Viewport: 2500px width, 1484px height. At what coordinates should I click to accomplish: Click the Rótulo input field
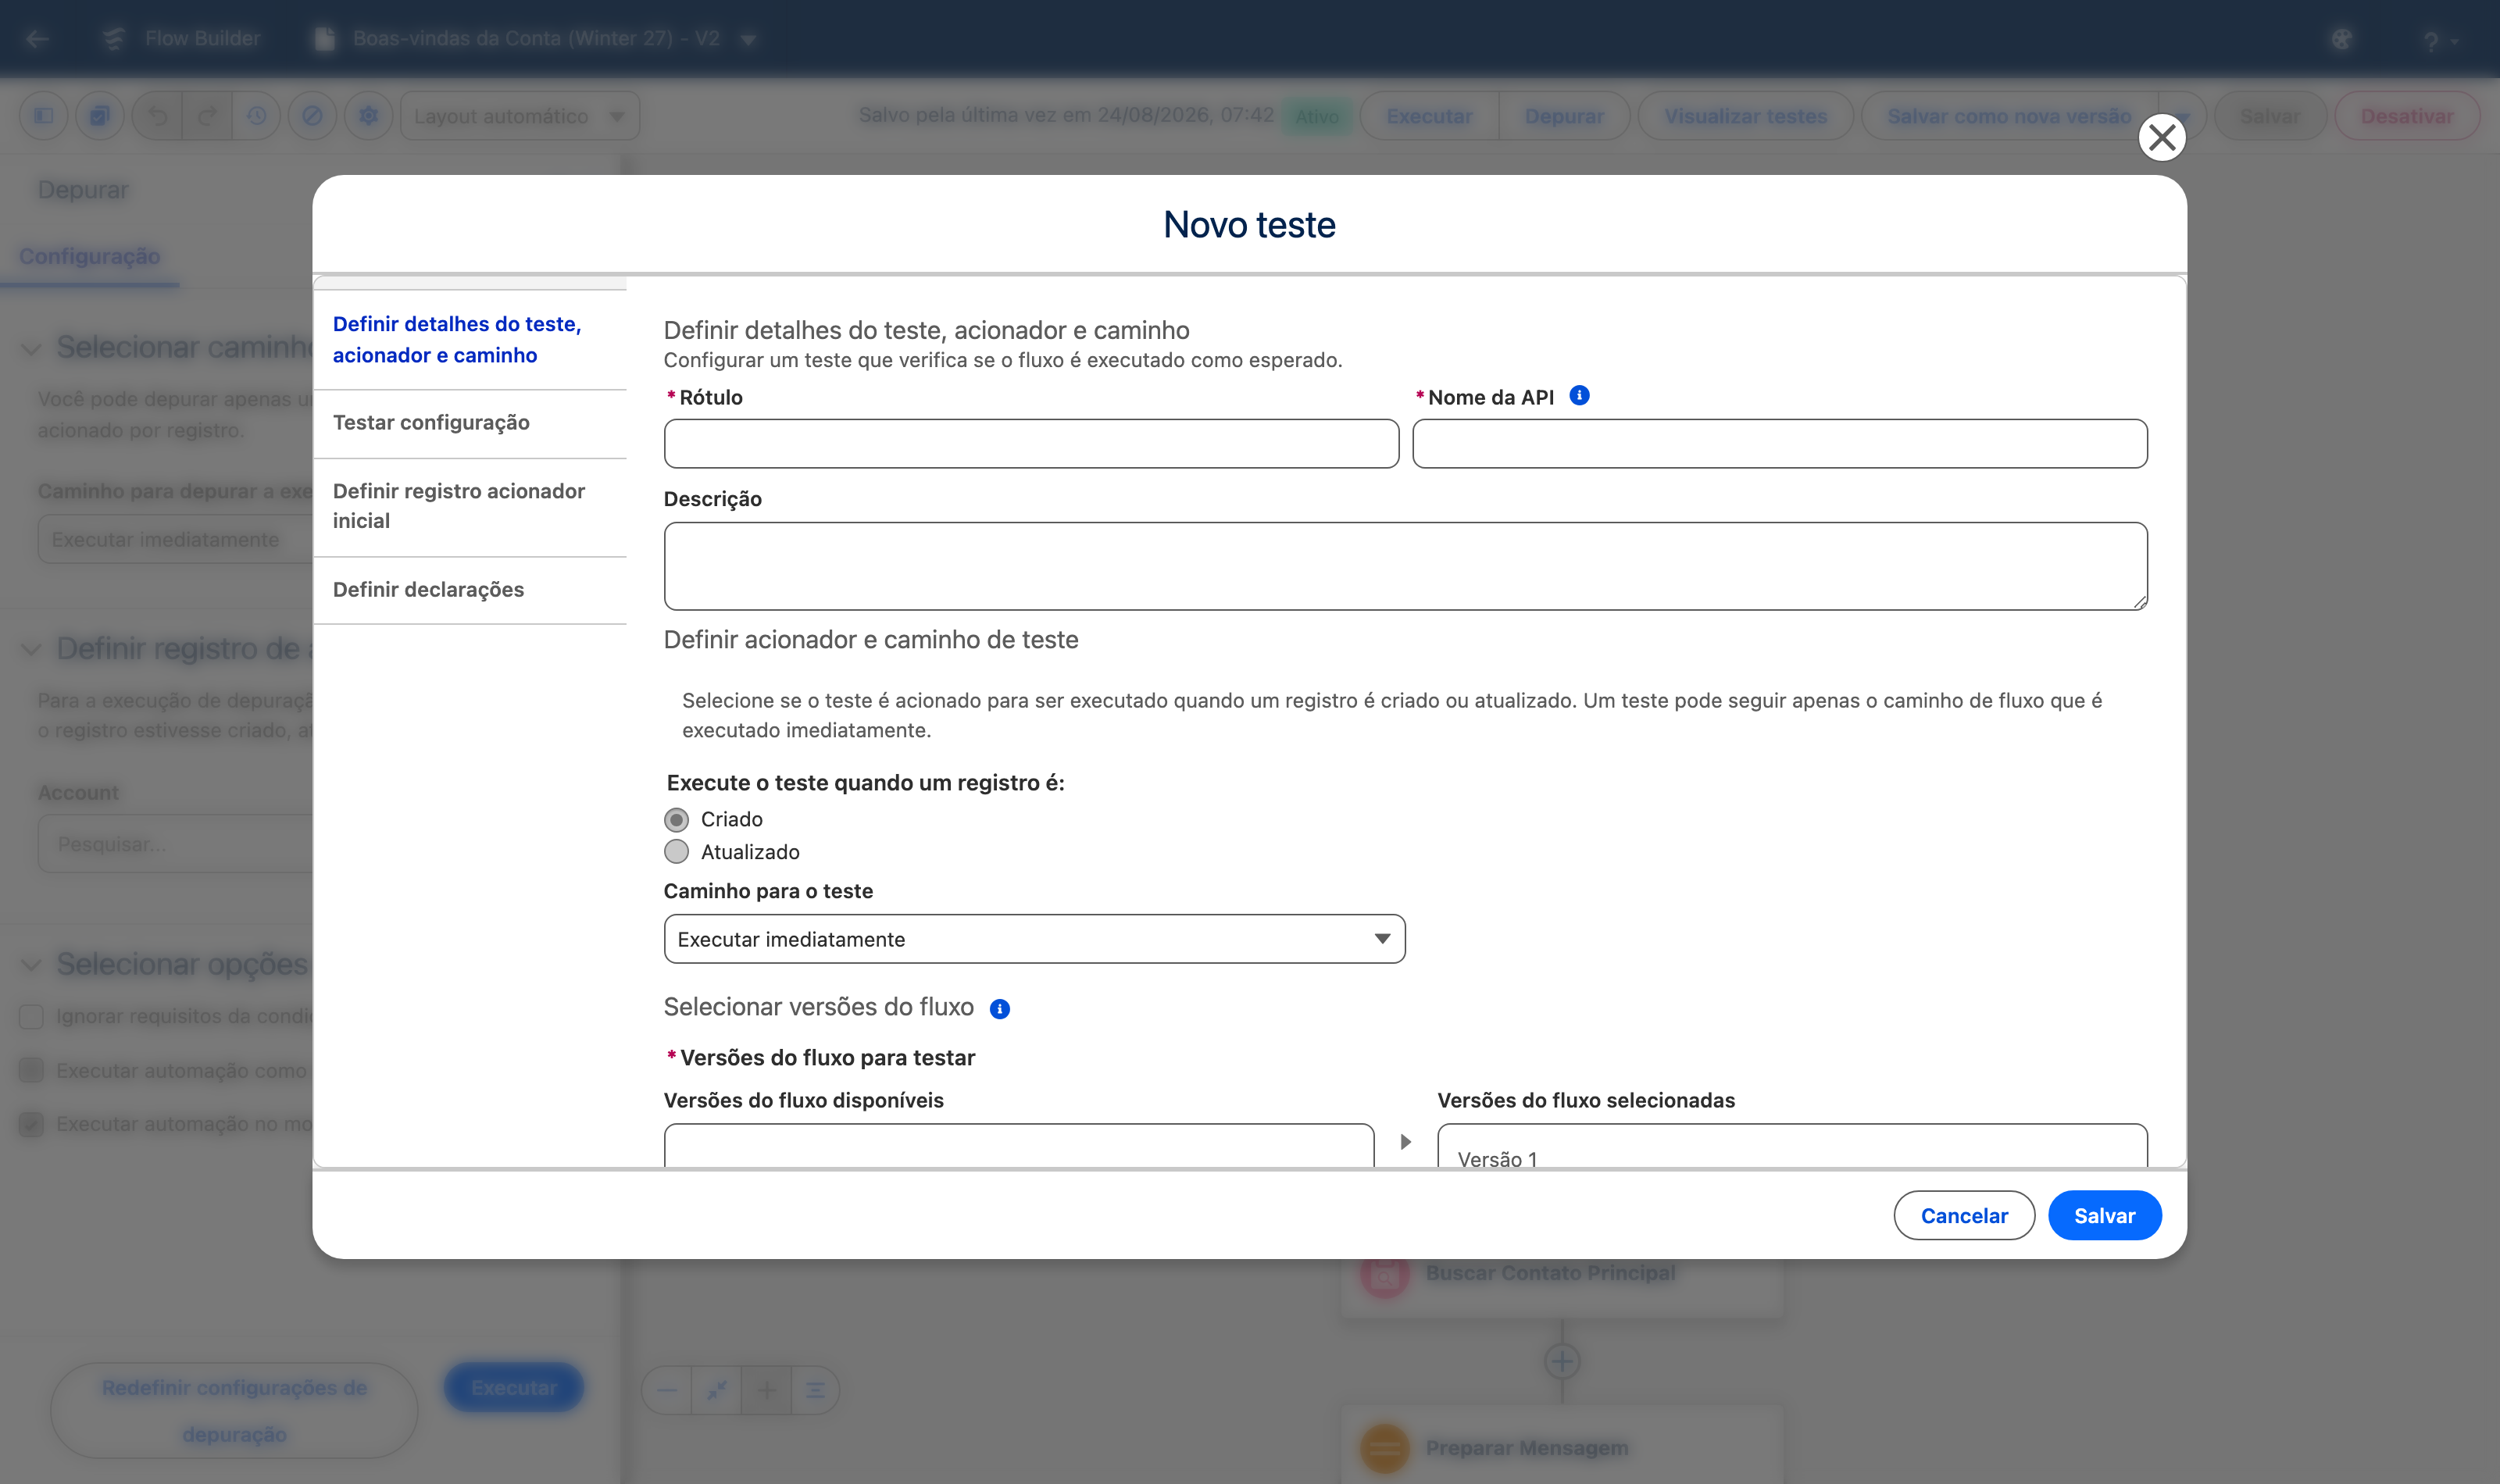pyautogui.click(x=1031, y=444)
